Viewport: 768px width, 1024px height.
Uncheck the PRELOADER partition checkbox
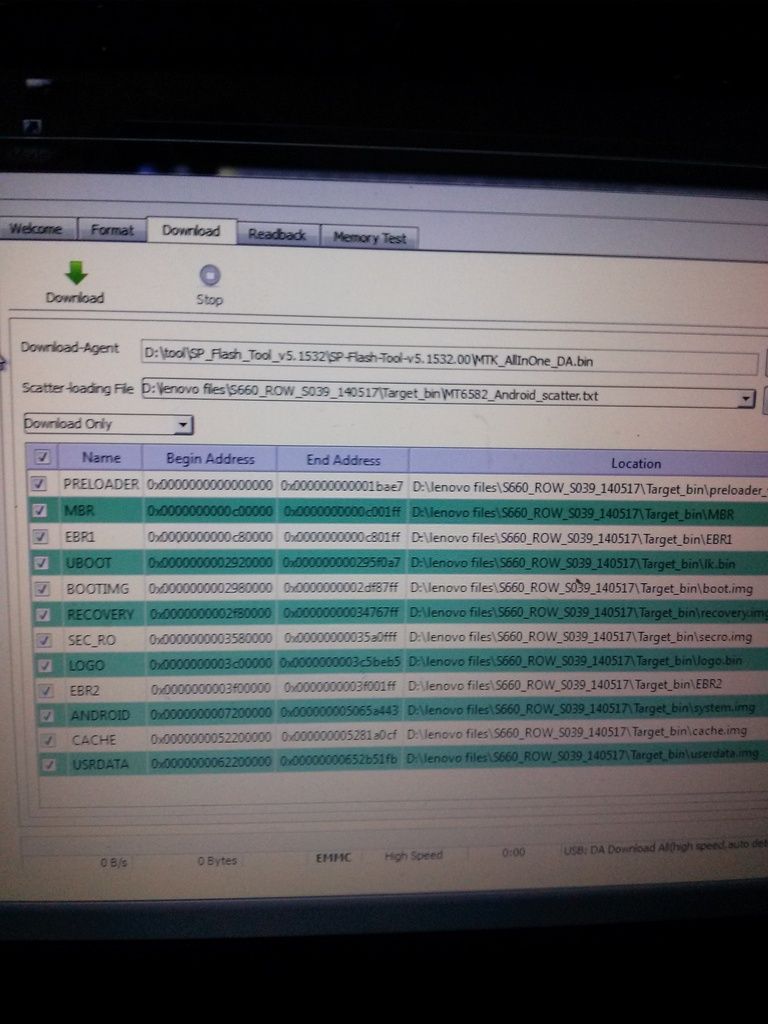40,484
